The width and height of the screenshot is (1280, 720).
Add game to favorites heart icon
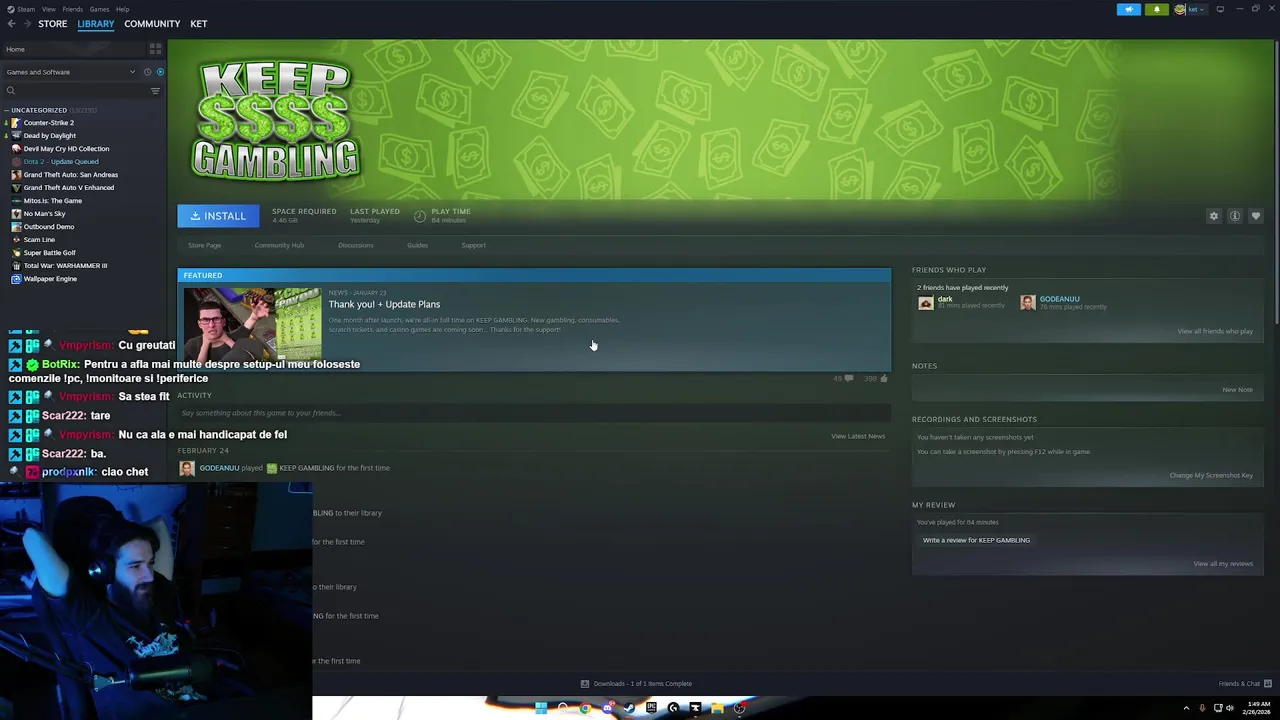[x=1256, y=216]
